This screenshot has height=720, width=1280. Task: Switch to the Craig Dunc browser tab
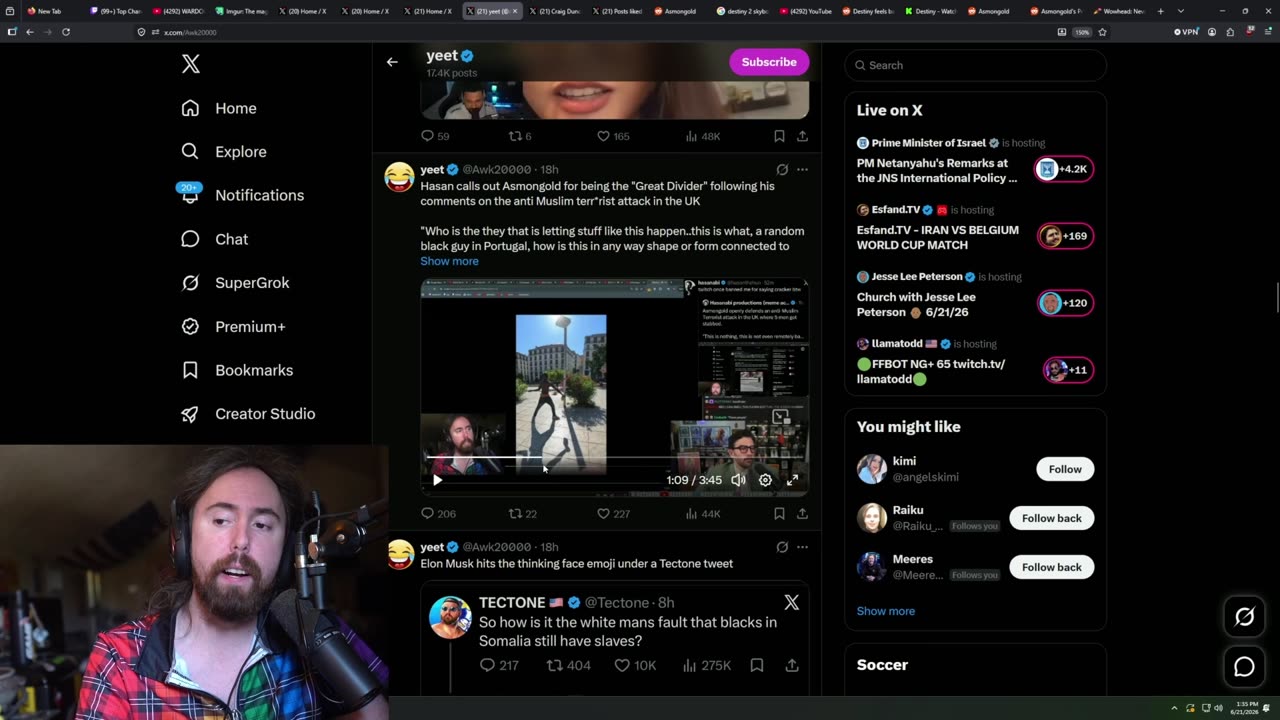[x=557, y=11]
